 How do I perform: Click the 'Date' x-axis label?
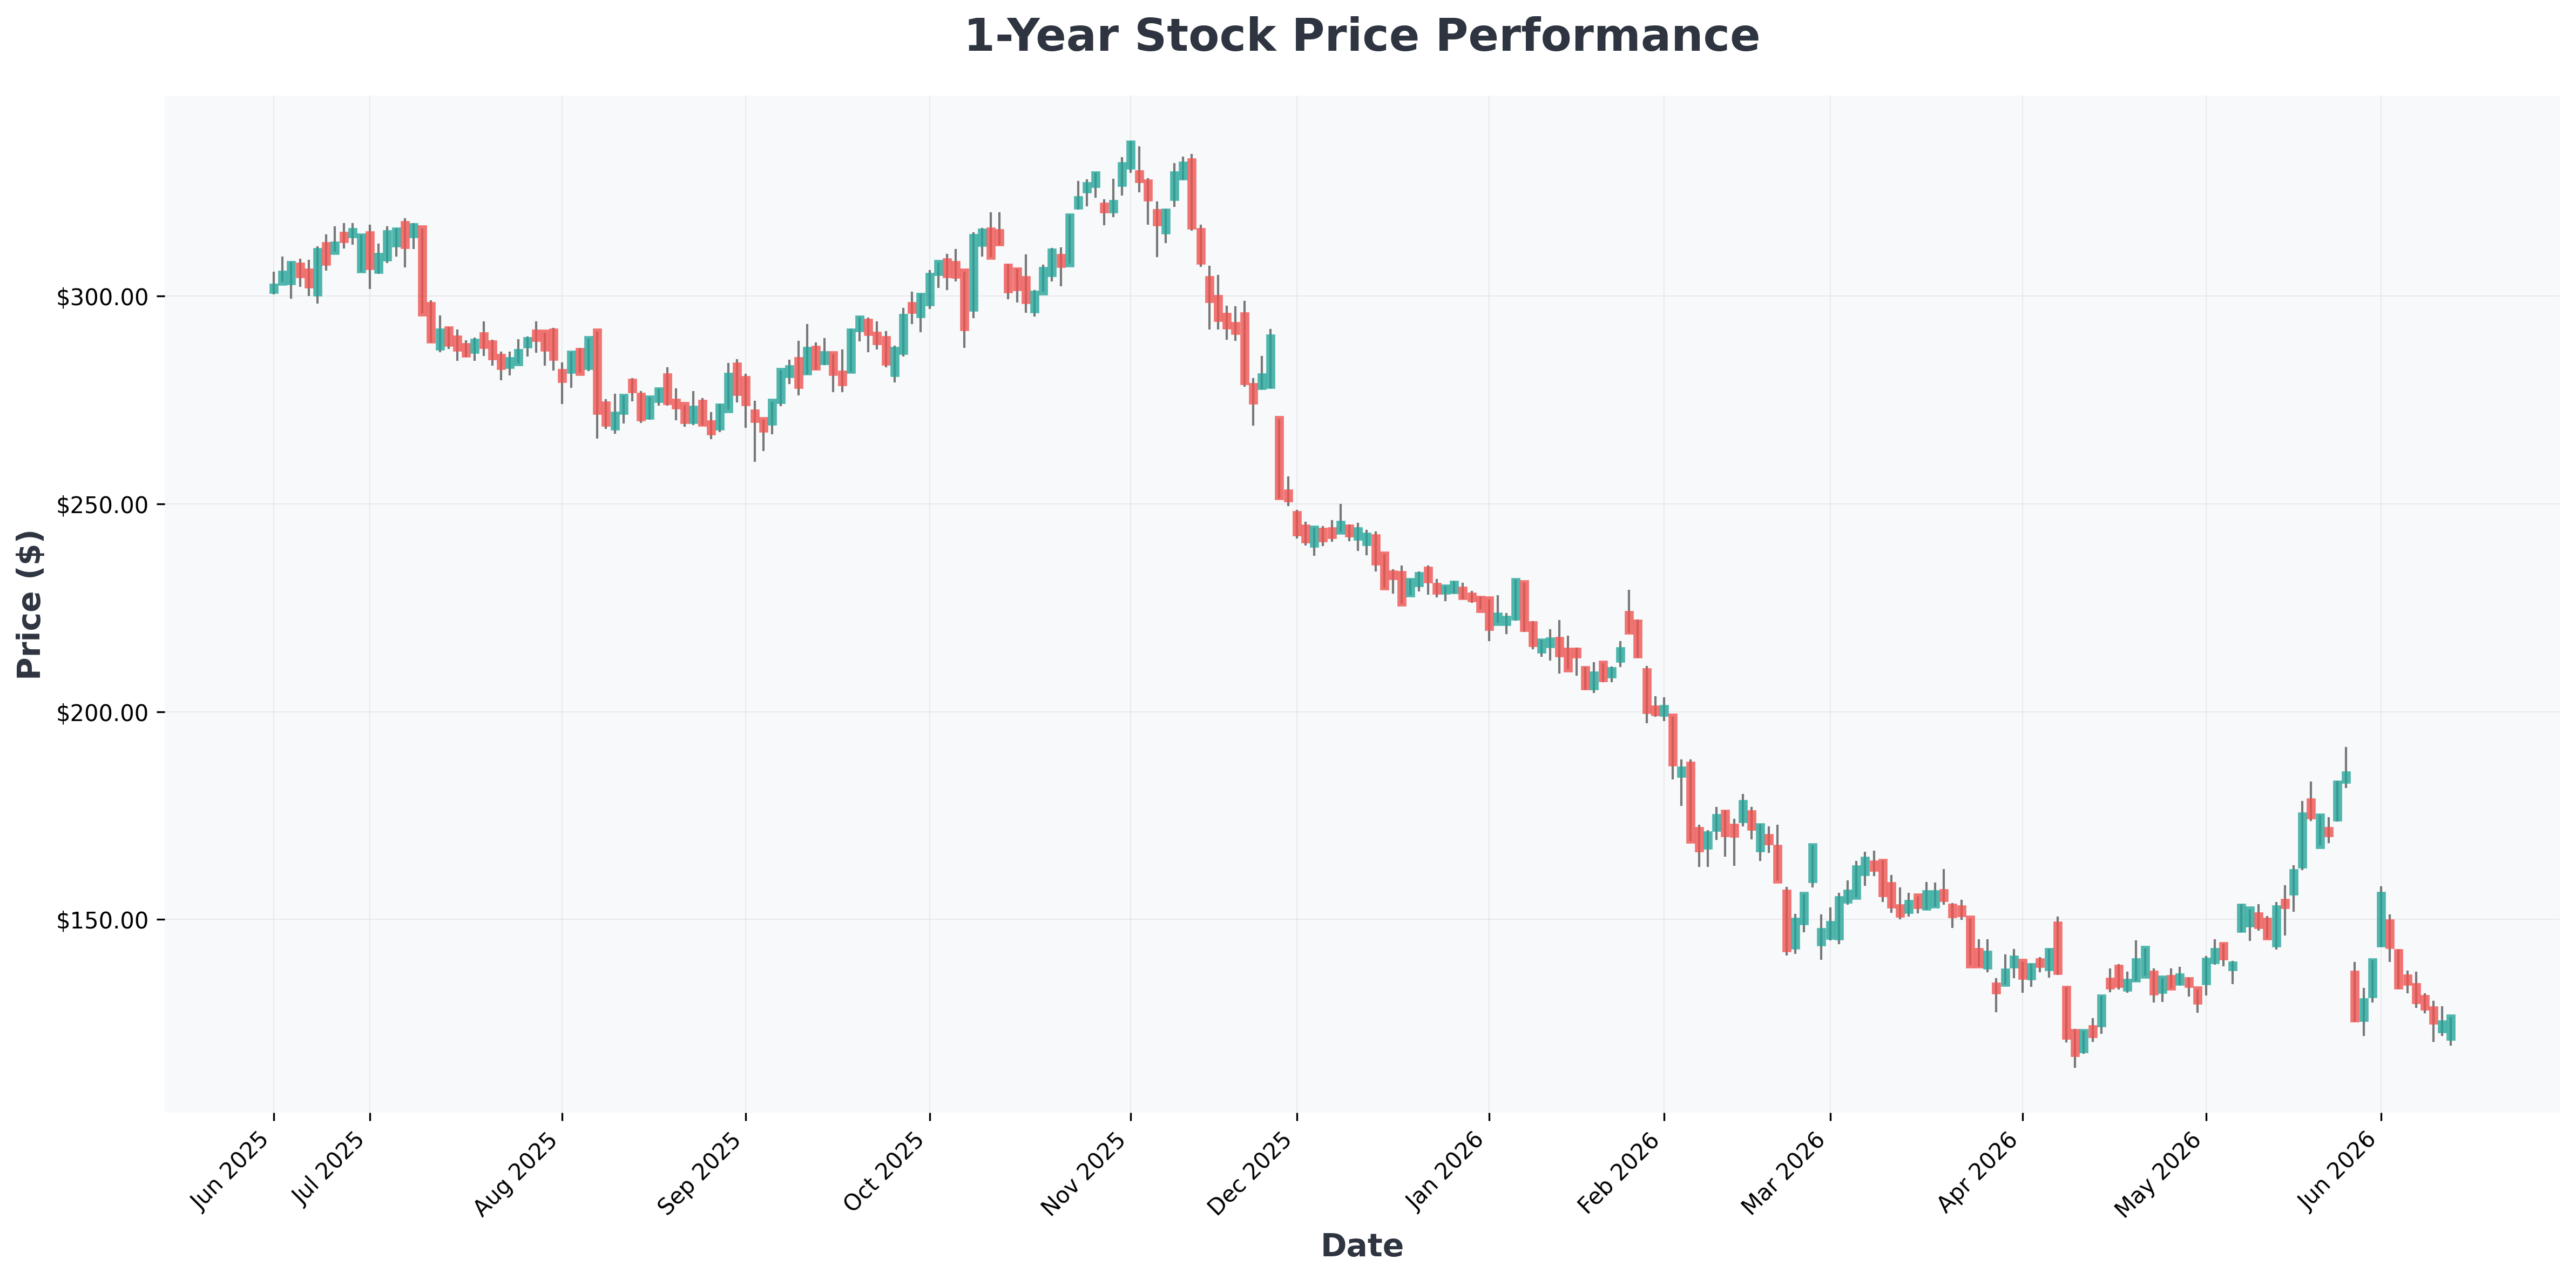click(1361, 1245)
